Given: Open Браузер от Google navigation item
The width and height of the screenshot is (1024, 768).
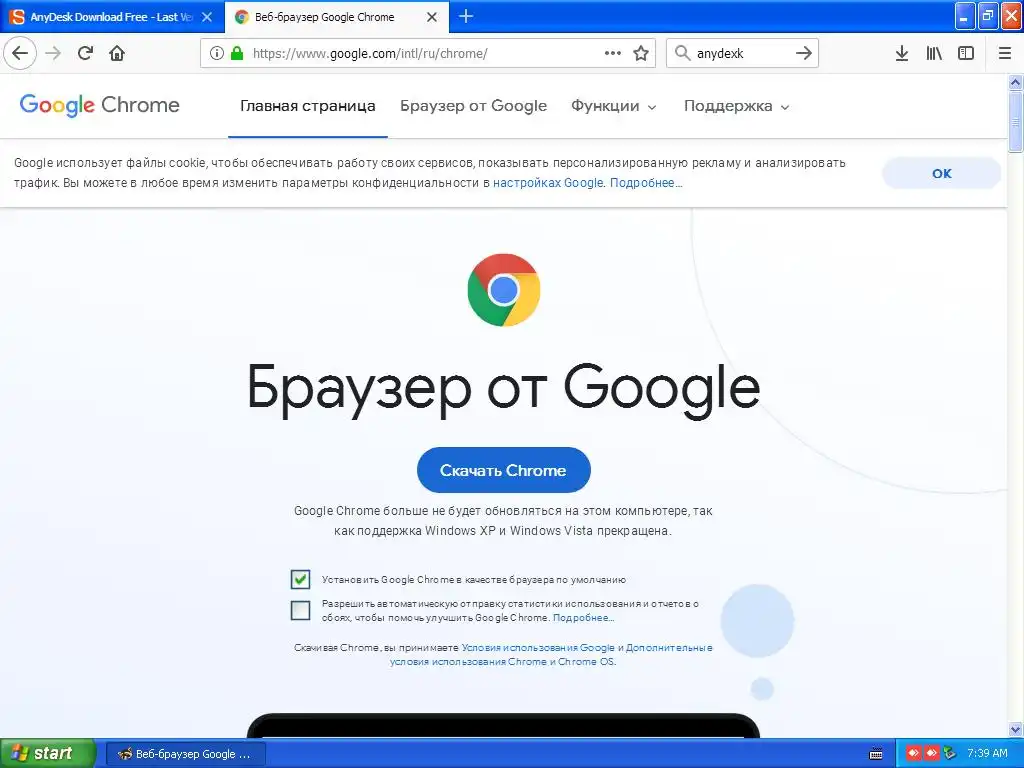Looking at the screenshot, I should 473,106.
